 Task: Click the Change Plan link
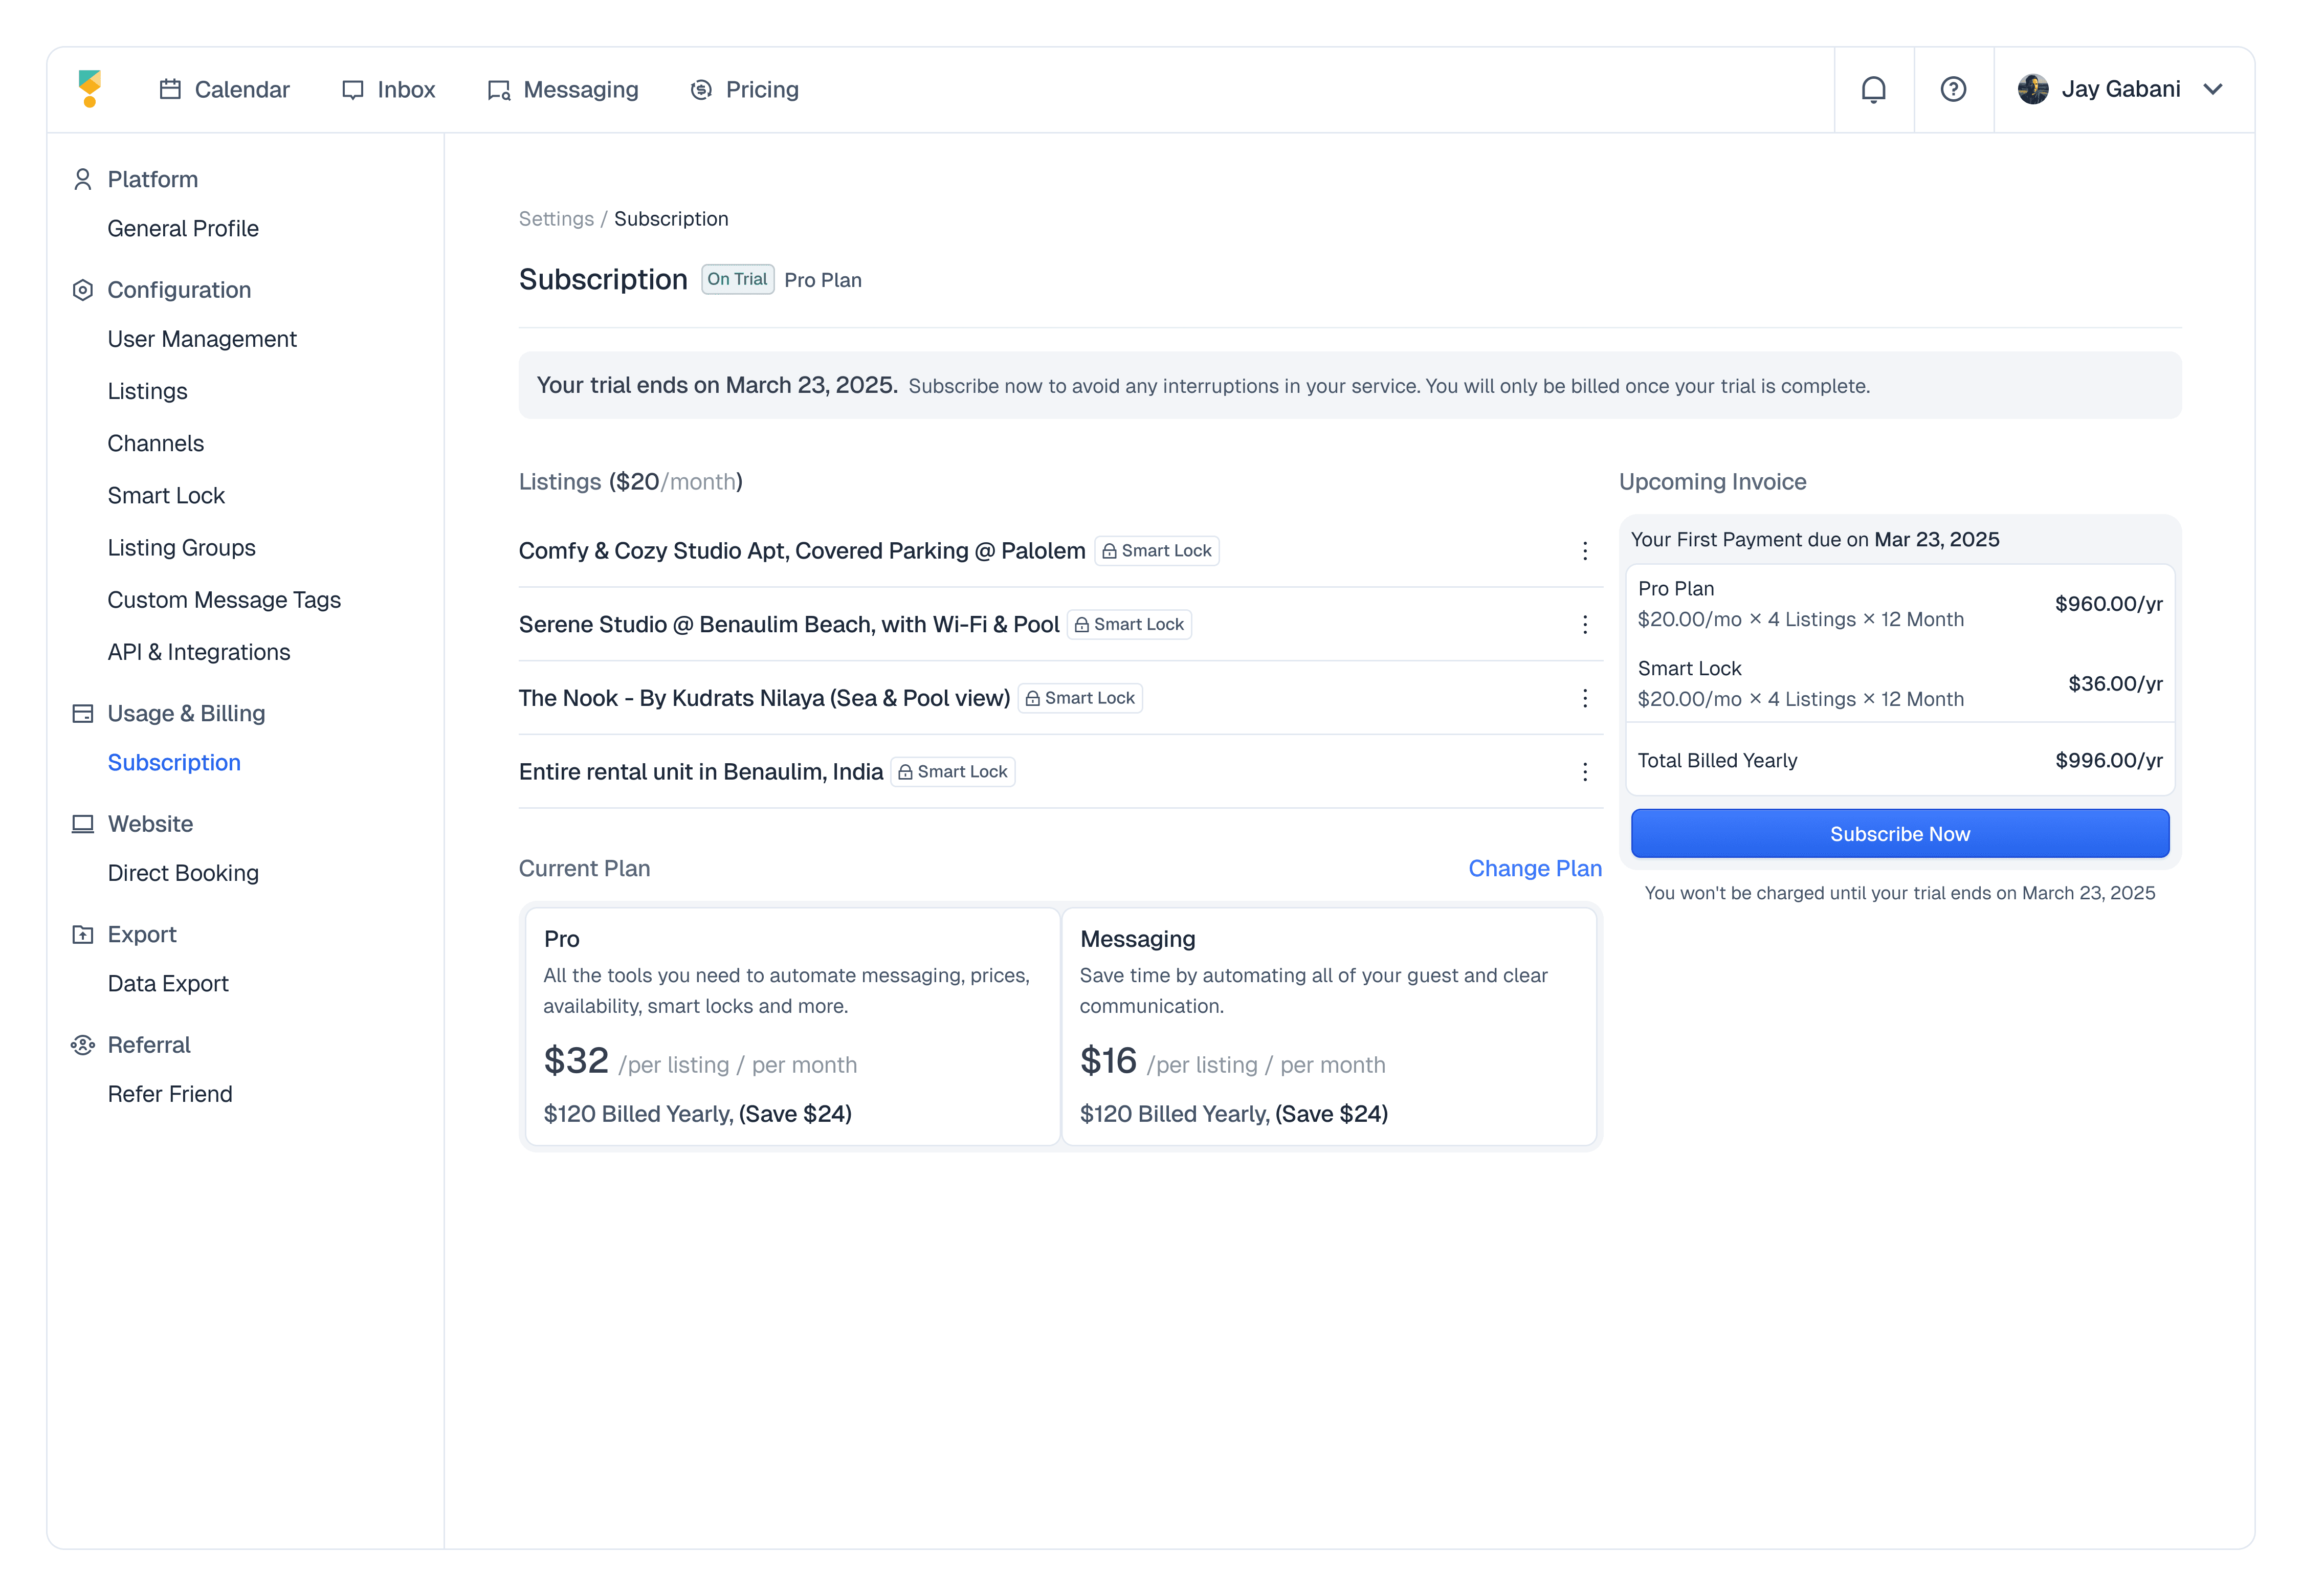coord(1534,868)
